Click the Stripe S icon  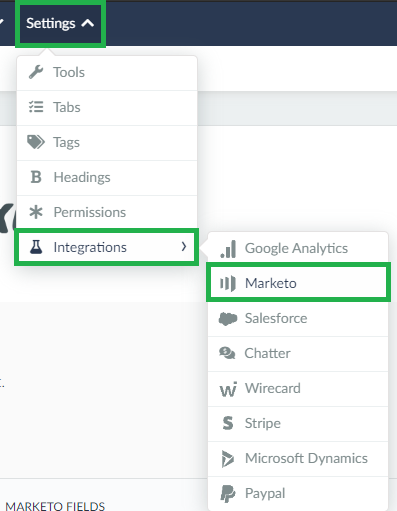tap(228, 423)
